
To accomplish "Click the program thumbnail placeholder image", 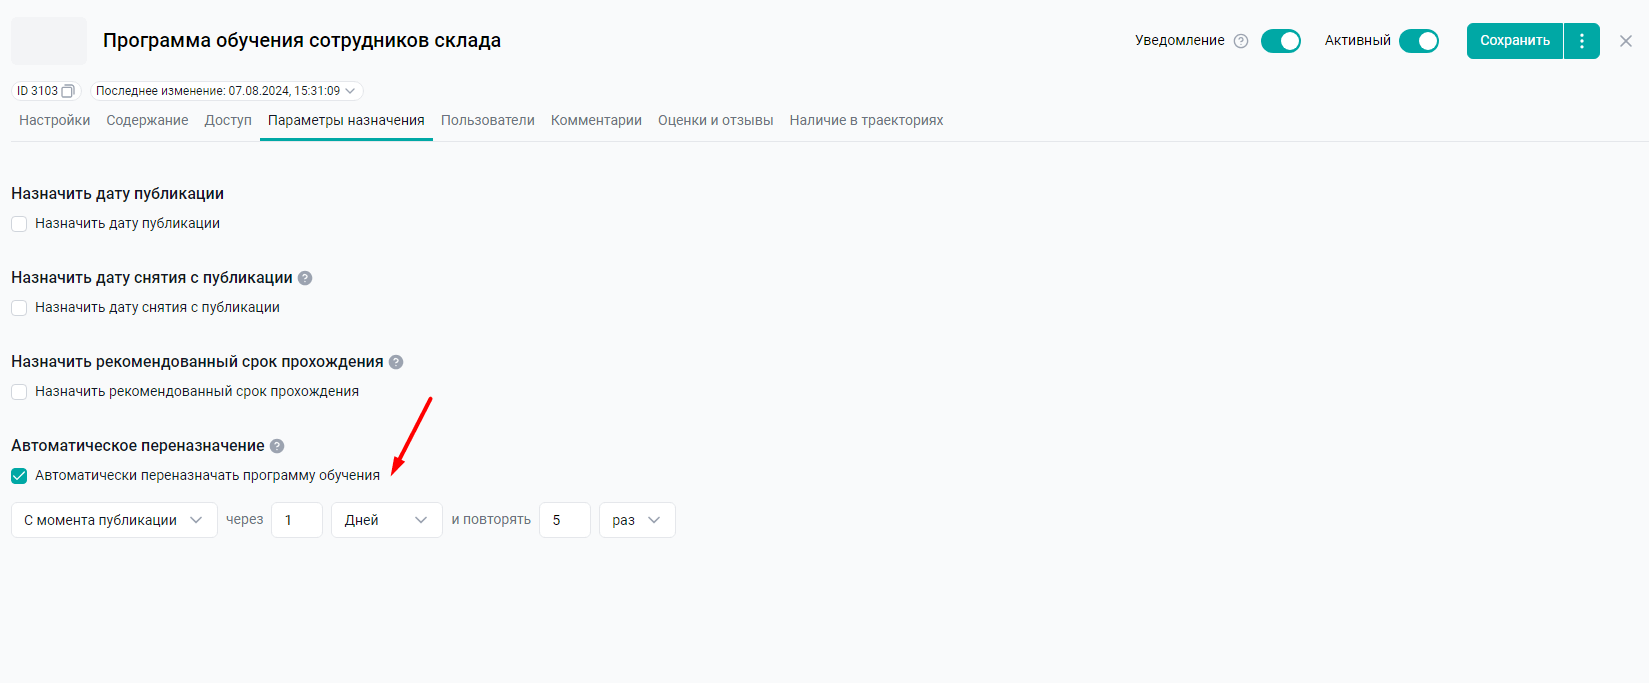I will [x=49, y=41].
